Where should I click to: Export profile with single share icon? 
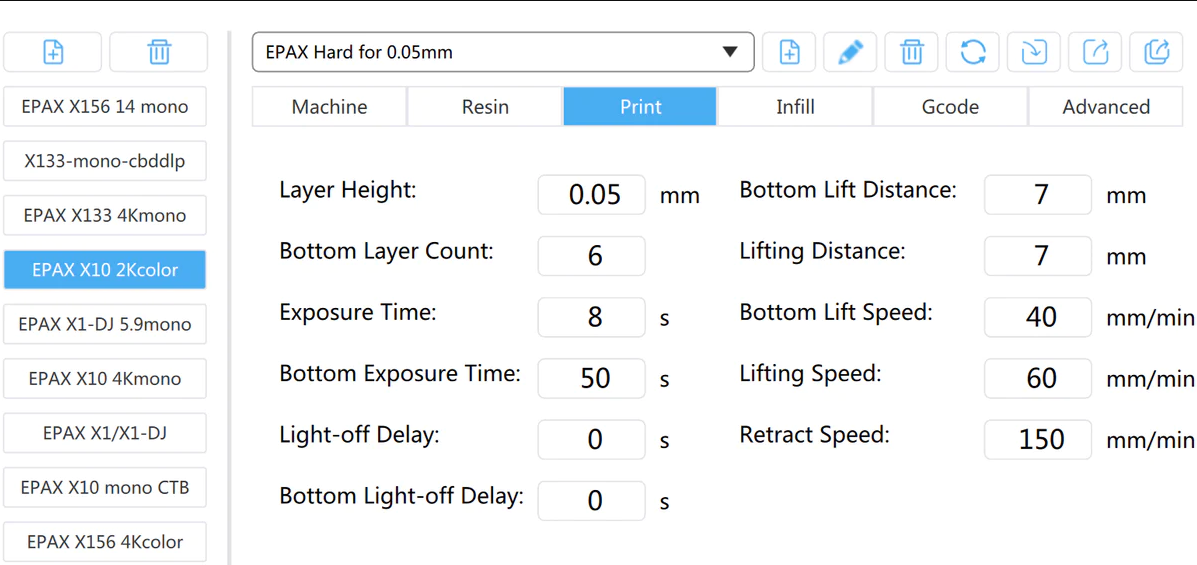point(1095,52)
